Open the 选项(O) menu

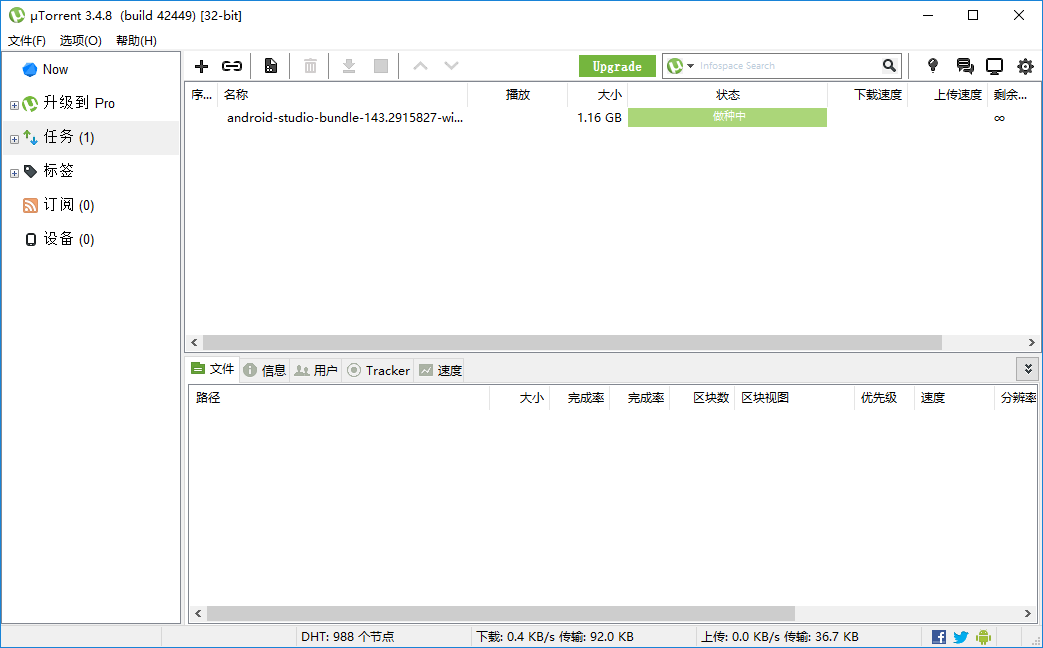click(x=80, y=41)
